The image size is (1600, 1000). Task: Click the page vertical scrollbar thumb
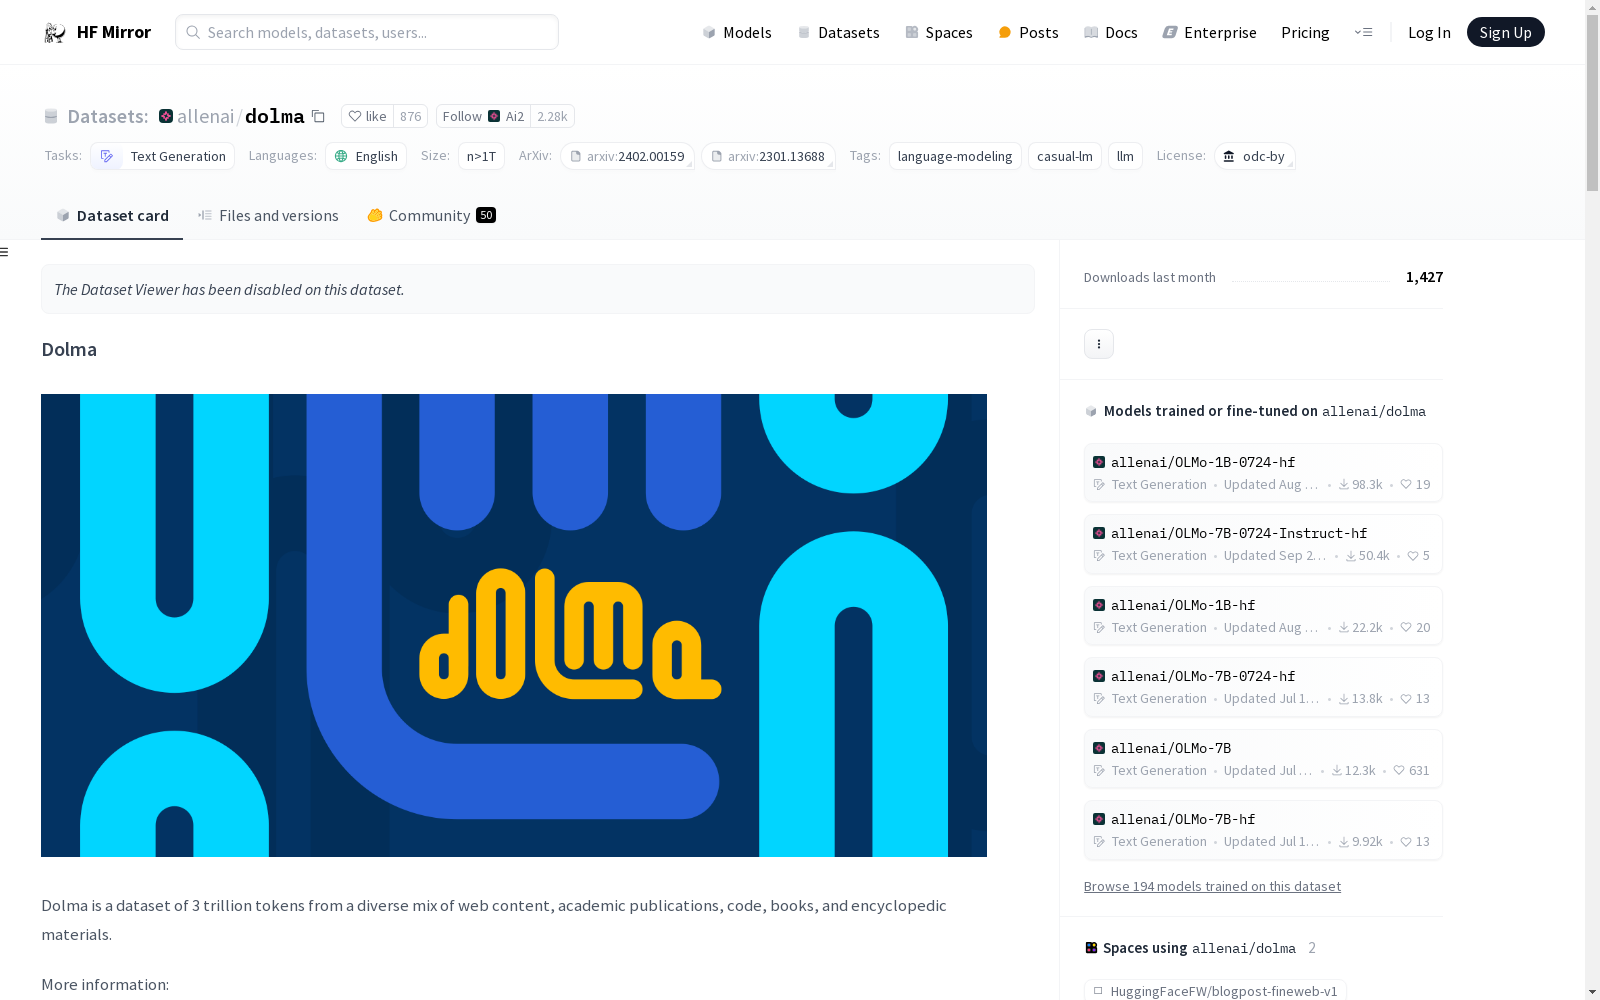(1592, 105)
